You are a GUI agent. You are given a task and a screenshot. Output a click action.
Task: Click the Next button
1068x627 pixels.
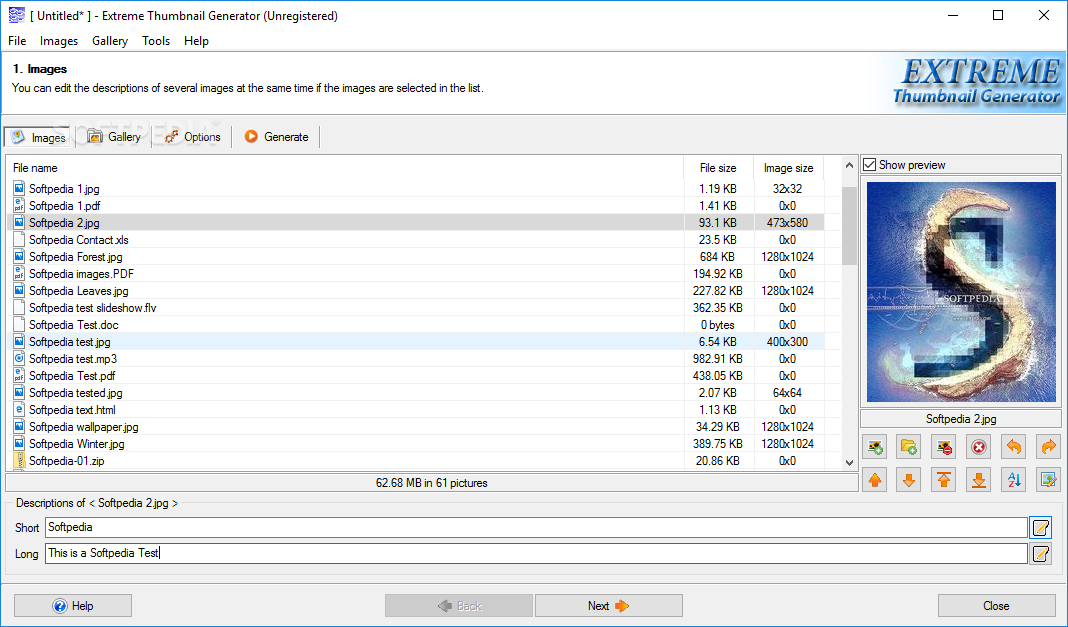(x=608, y=606)
